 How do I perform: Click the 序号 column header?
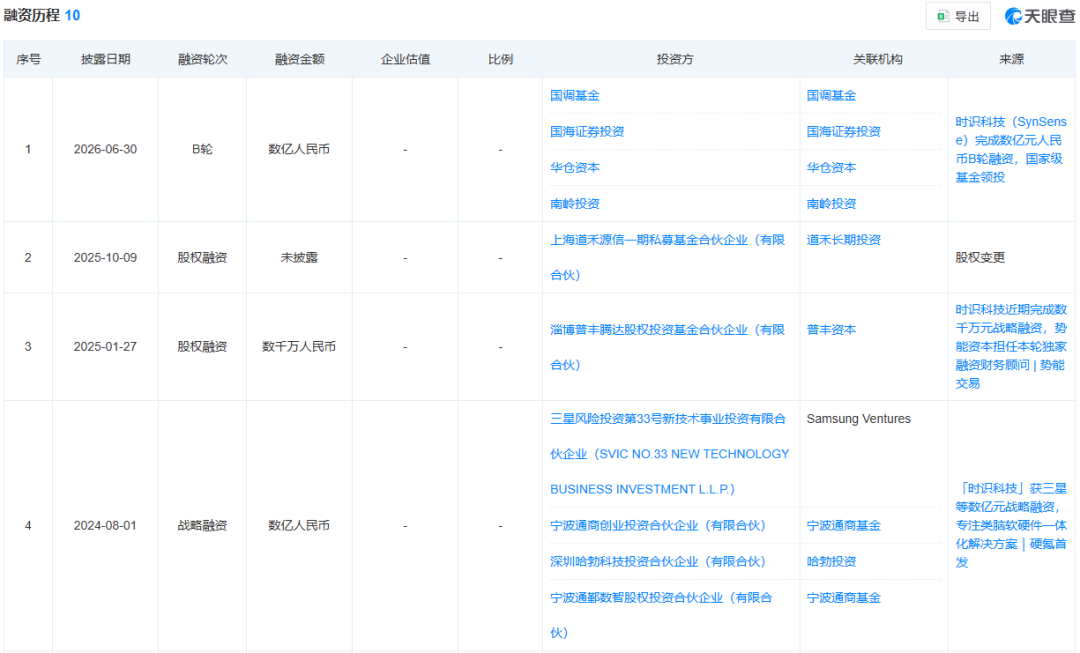28,59
